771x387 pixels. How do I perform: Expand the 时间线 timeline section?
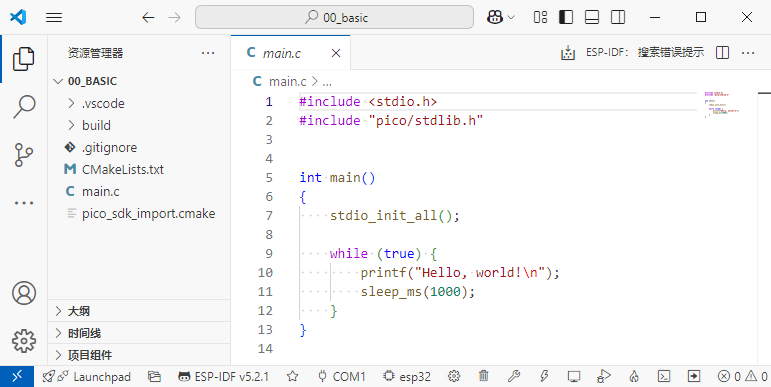click(x=139, y=333)
